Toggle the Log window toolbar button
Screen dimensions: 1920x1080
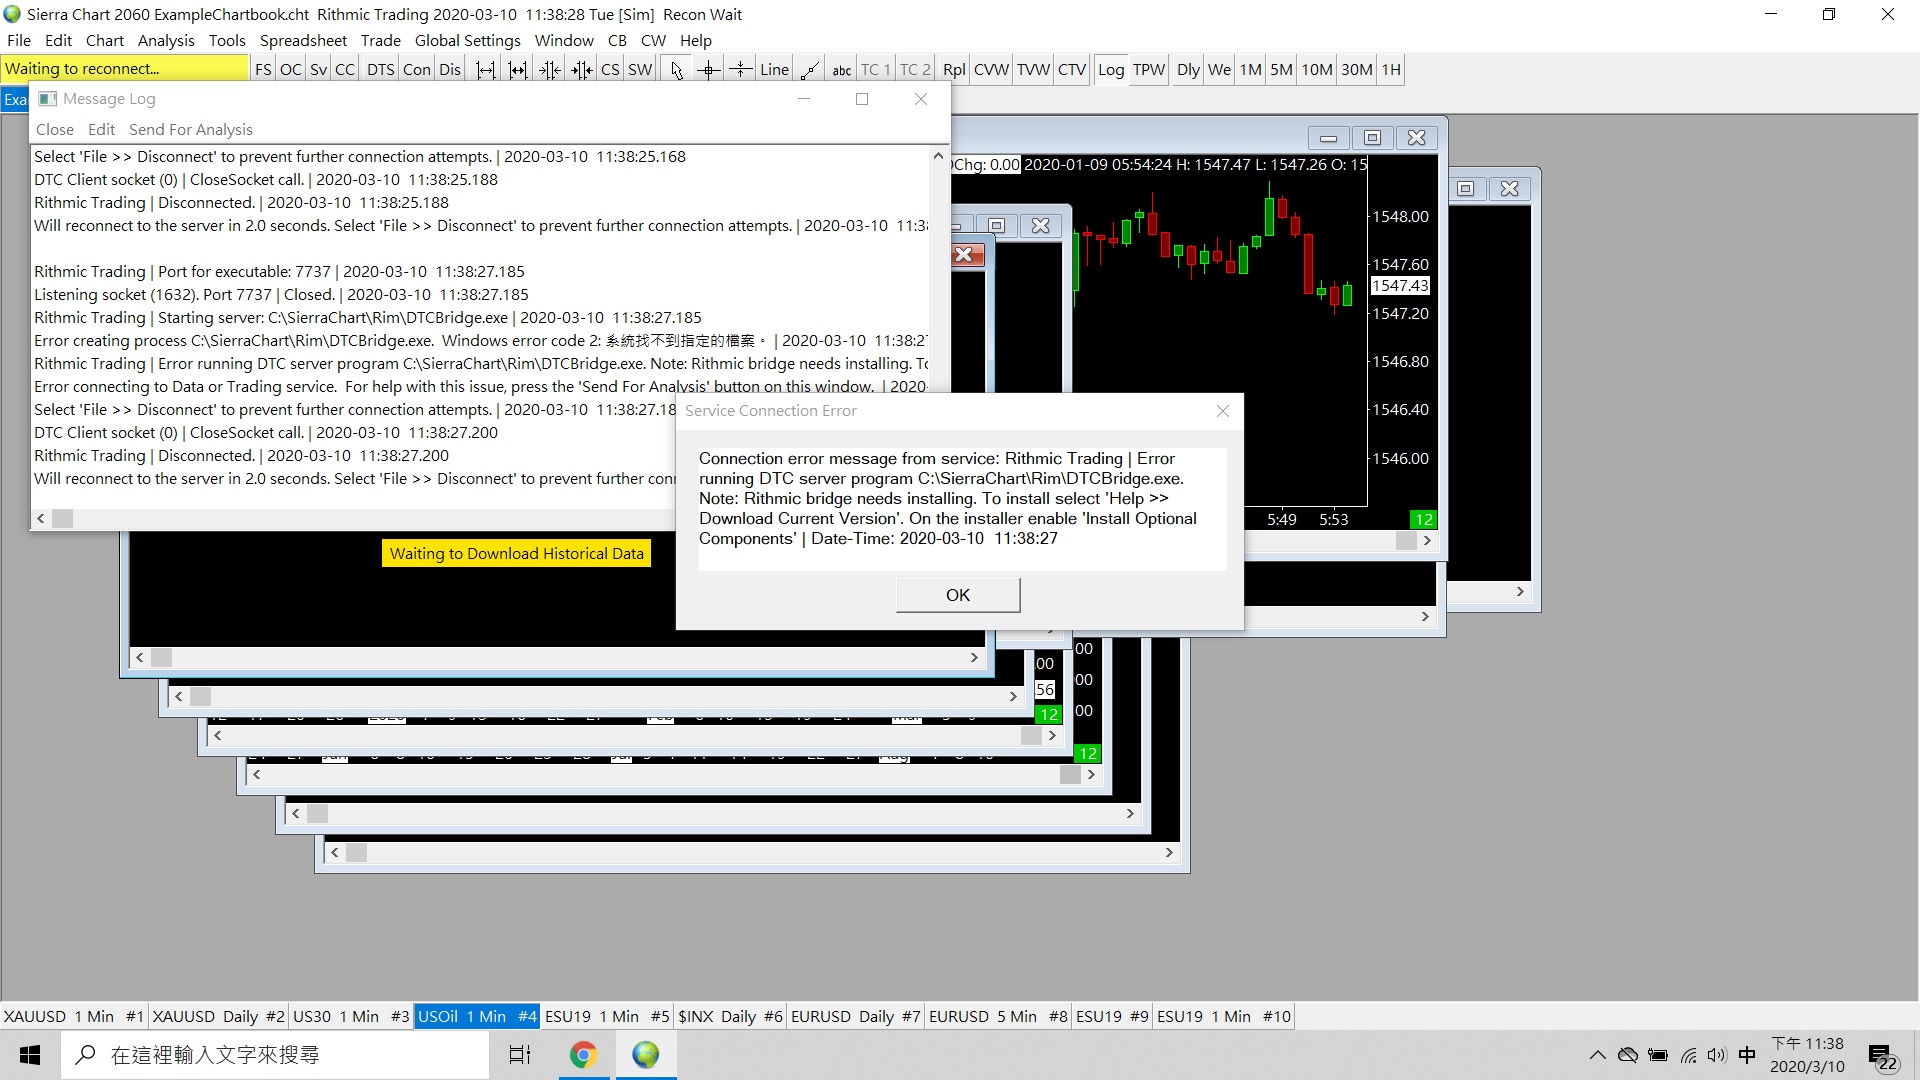[1110, 70]
